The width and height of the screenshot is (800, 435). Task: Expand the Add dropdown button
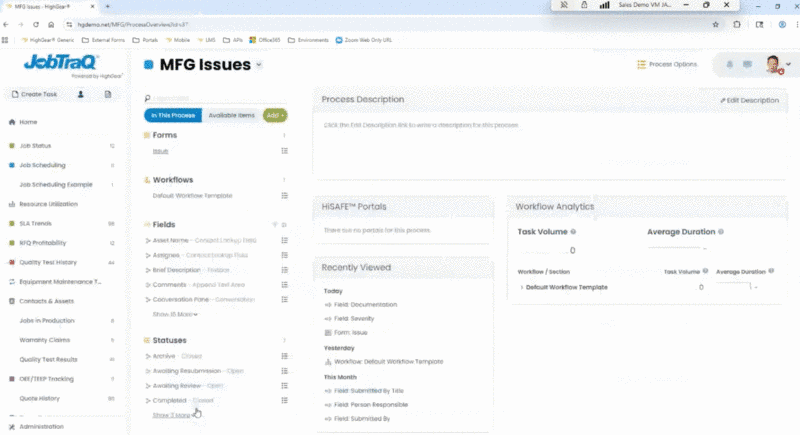pos(275,116)
